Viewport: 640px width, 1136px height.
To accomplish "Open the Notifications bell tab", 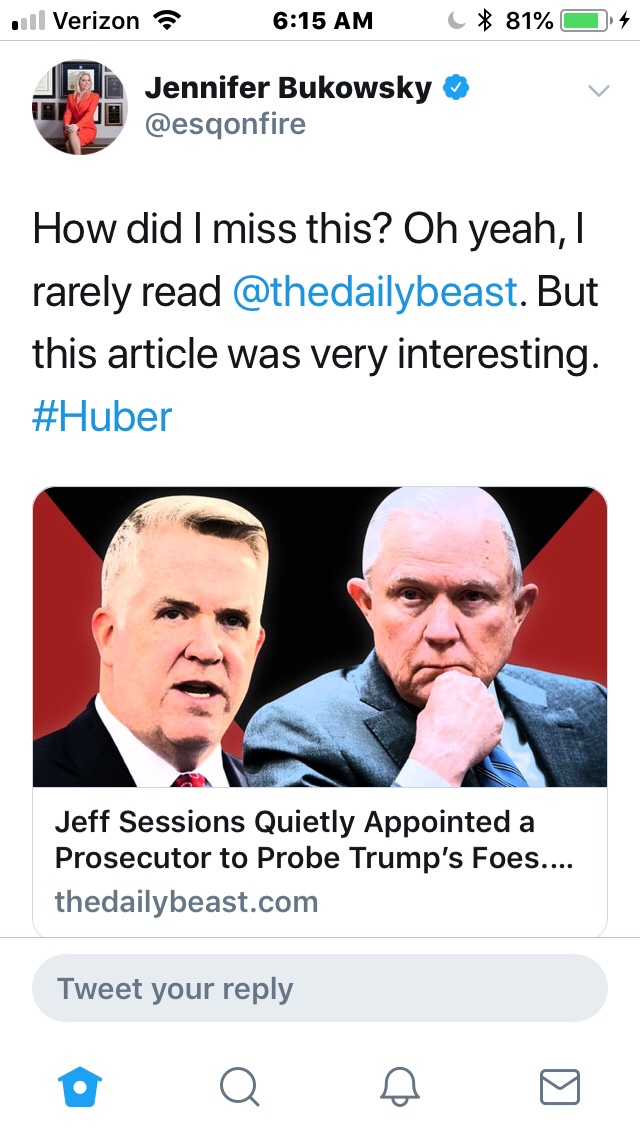I will pos(400,1086).
